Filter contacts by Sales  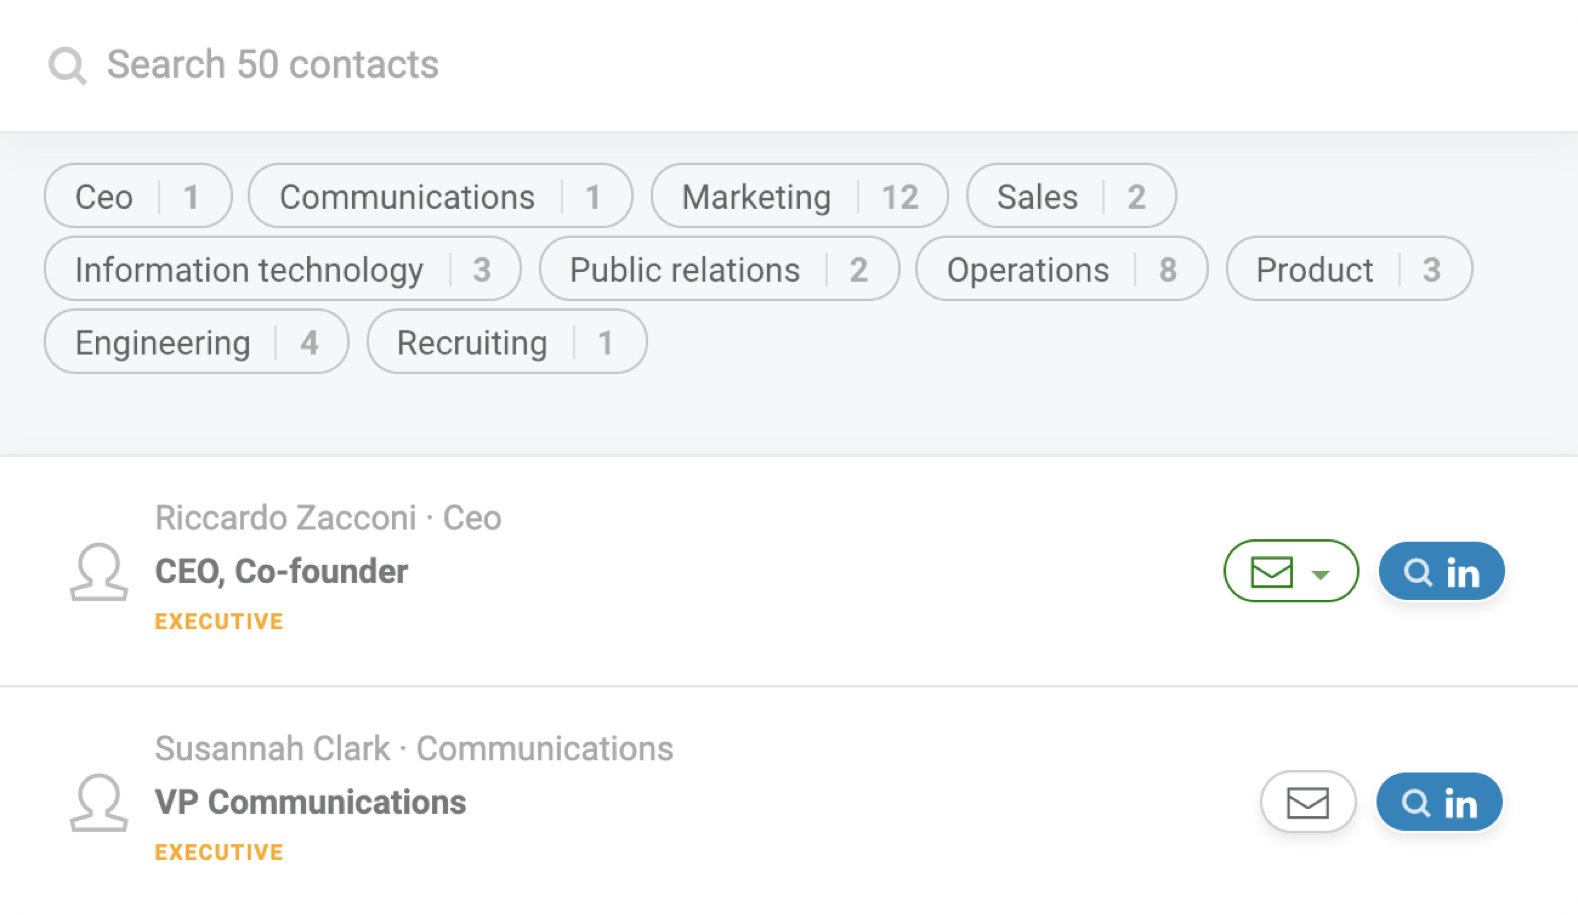[1070, 197]
